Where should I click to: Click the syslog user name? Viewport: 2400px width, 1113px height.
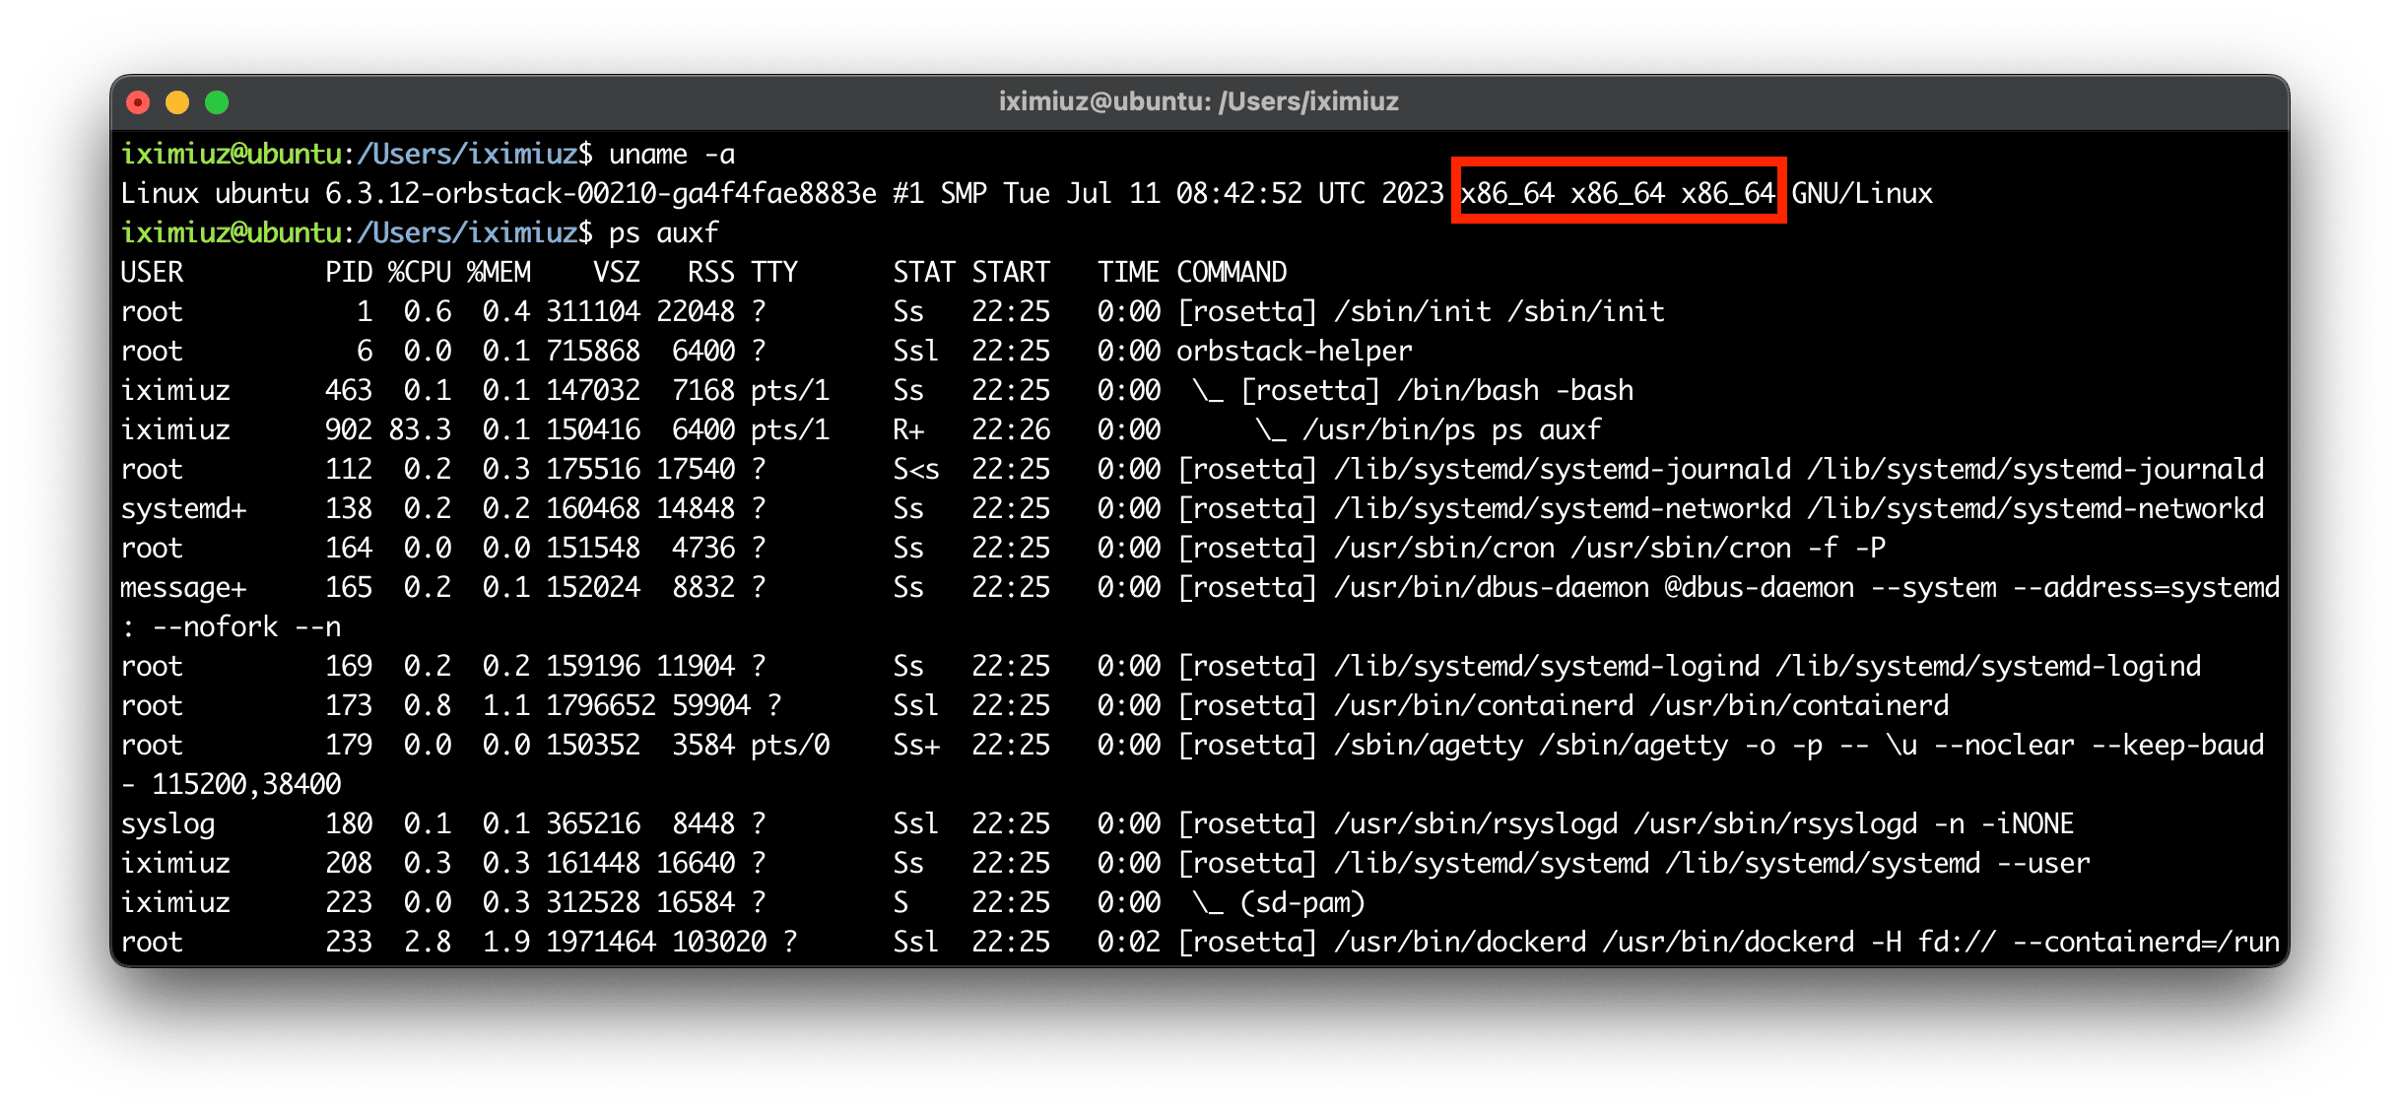(168, 825)
